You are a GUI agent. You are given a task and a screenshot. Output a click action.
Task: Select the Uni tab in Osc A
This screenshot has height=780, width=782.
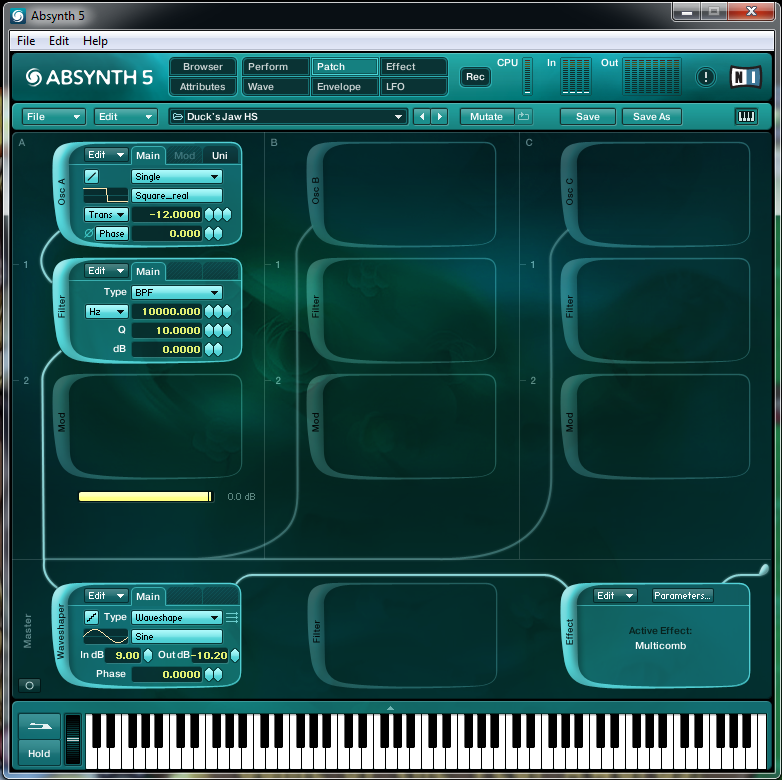(x=219, y=156)
